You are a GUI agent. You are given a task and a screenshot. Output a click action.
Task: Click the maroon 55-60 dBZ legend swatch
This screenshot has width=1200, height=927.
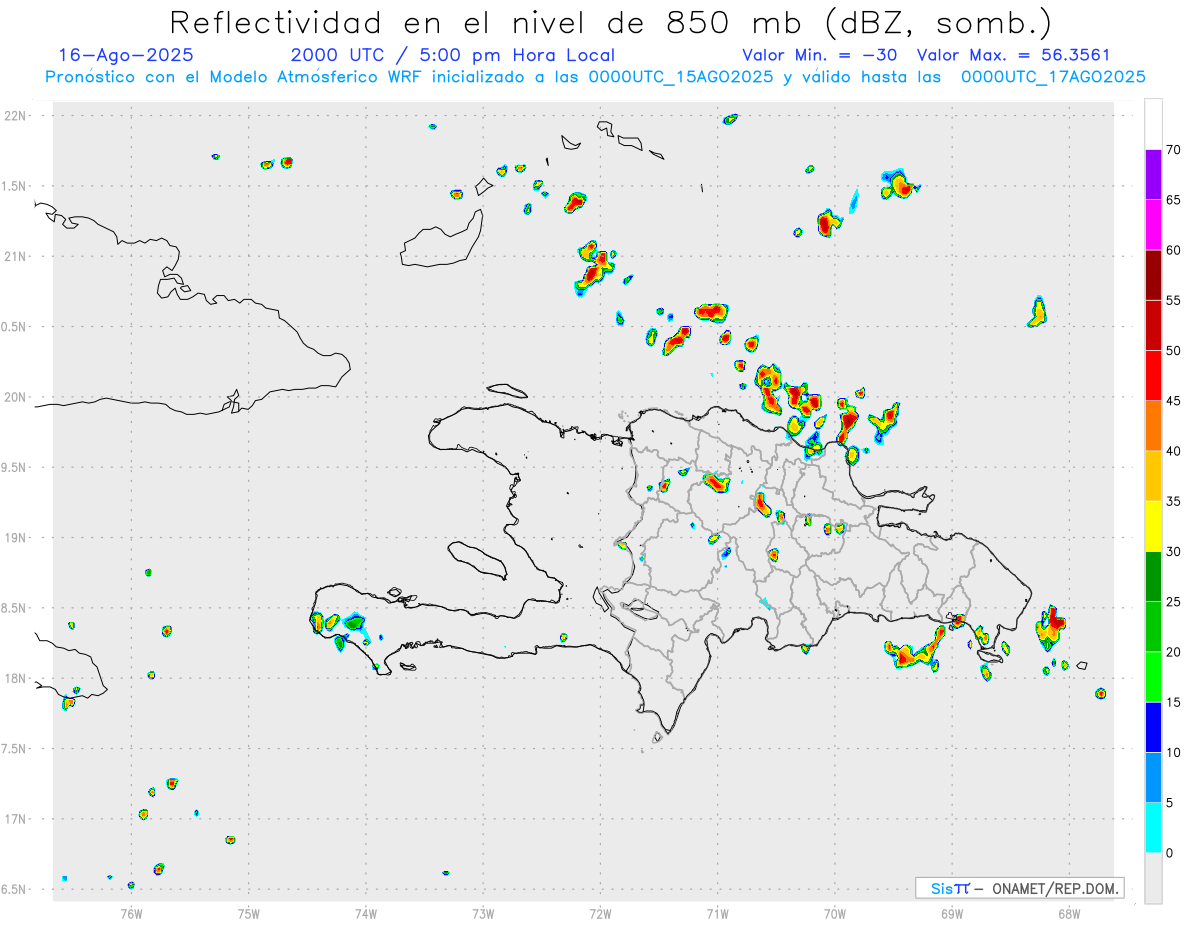(x=1153, y=274)
